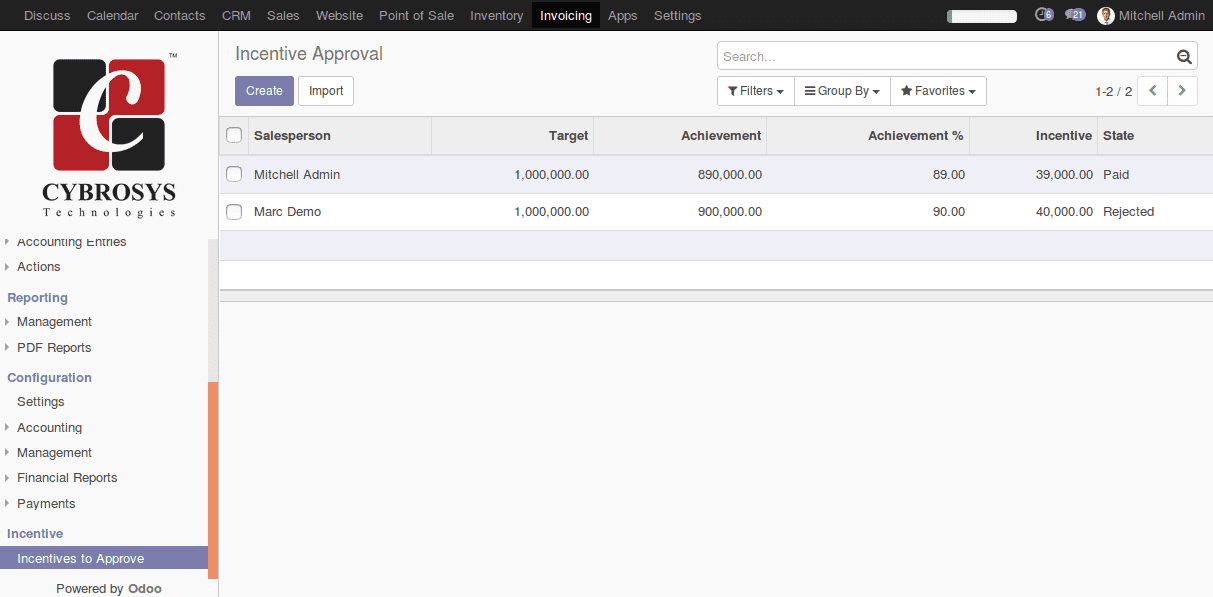Viewport: 1213px width, 597px height.
Task: Open the Discuss menu
Action: point(47,15)
